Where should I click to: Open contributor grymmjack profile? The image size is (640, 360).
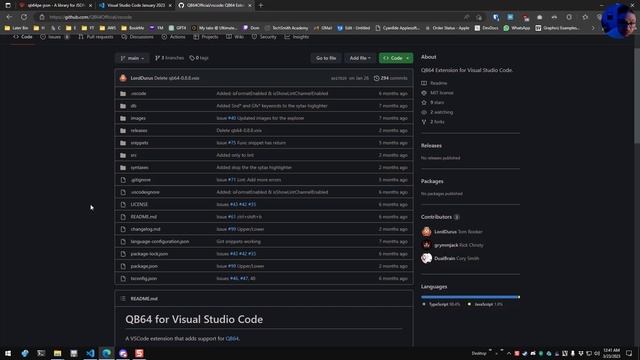(446, 245)
